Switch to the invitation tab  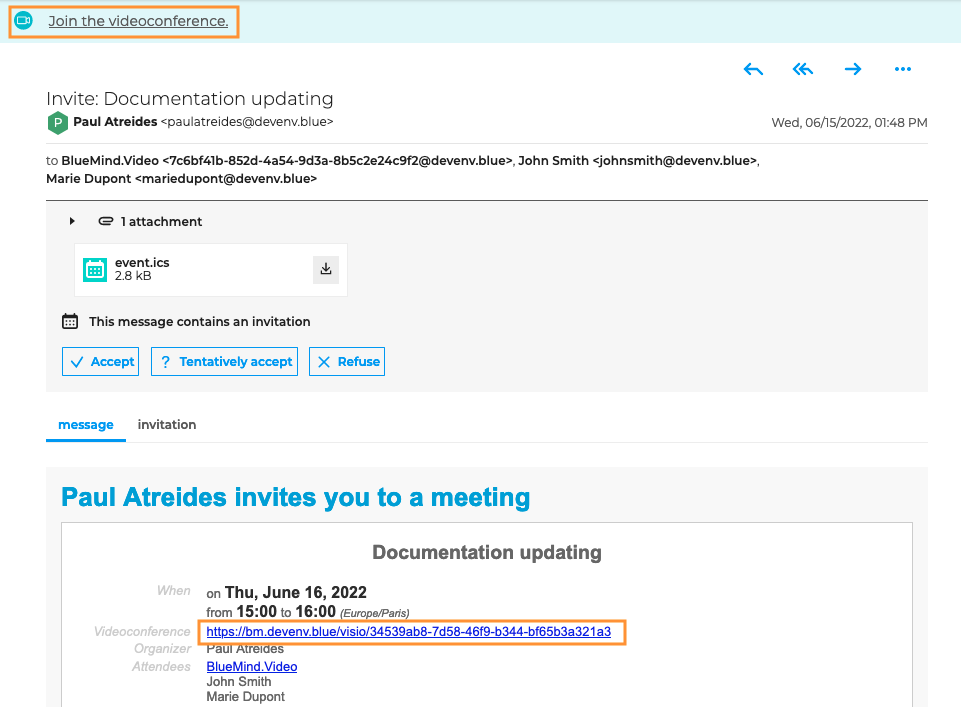point(167,425)
